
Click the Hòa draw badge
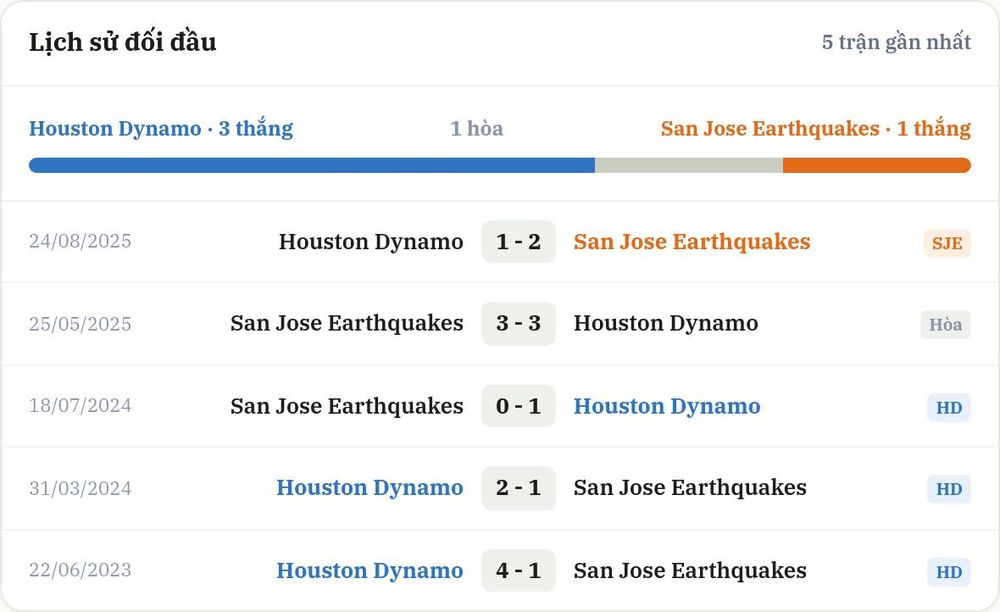pos(945,324)
